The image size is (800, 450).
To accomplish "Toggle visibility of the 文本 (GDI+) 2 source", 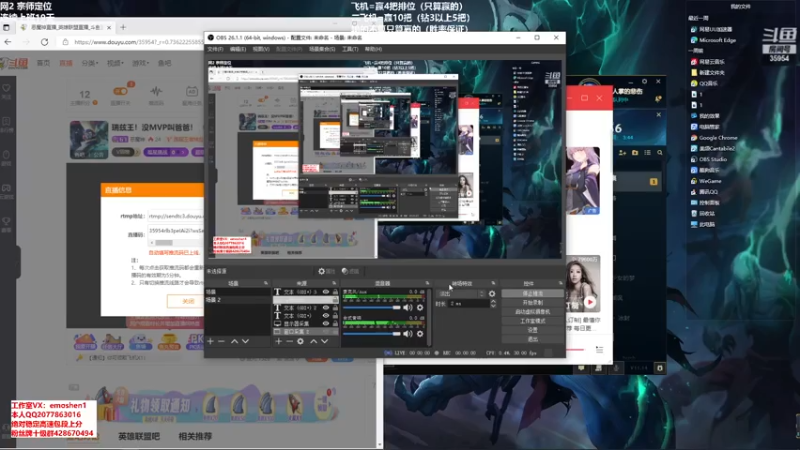I will pyautogui.click(x=326, y=308).
